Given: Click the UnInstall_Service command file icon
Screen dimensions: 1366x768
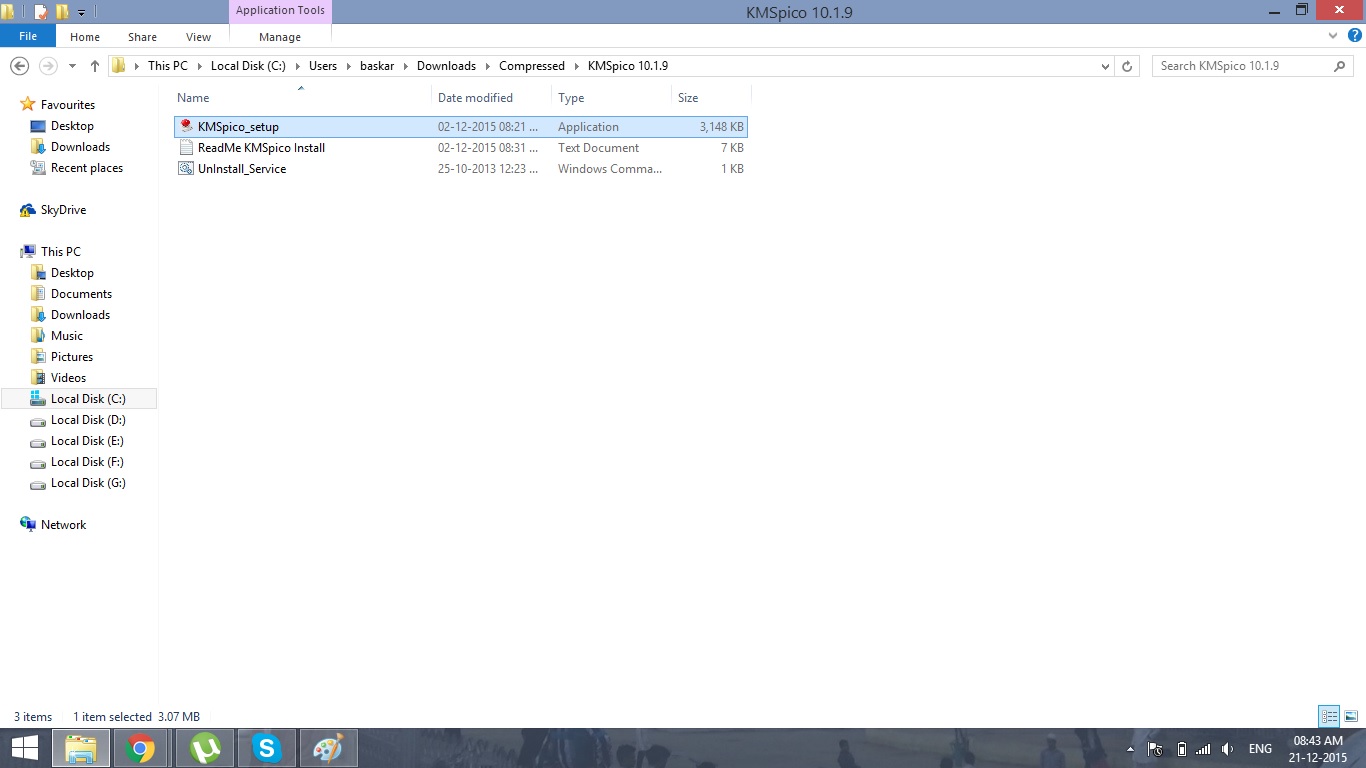Looking at the screenshot, I should click(186, 169).
